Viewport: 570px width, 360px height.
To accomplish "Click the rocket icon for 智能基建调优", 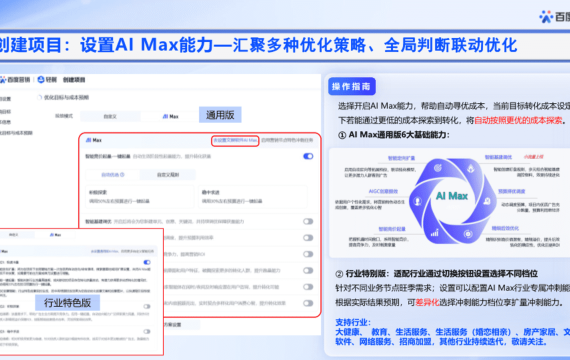I will coord(470,168).
